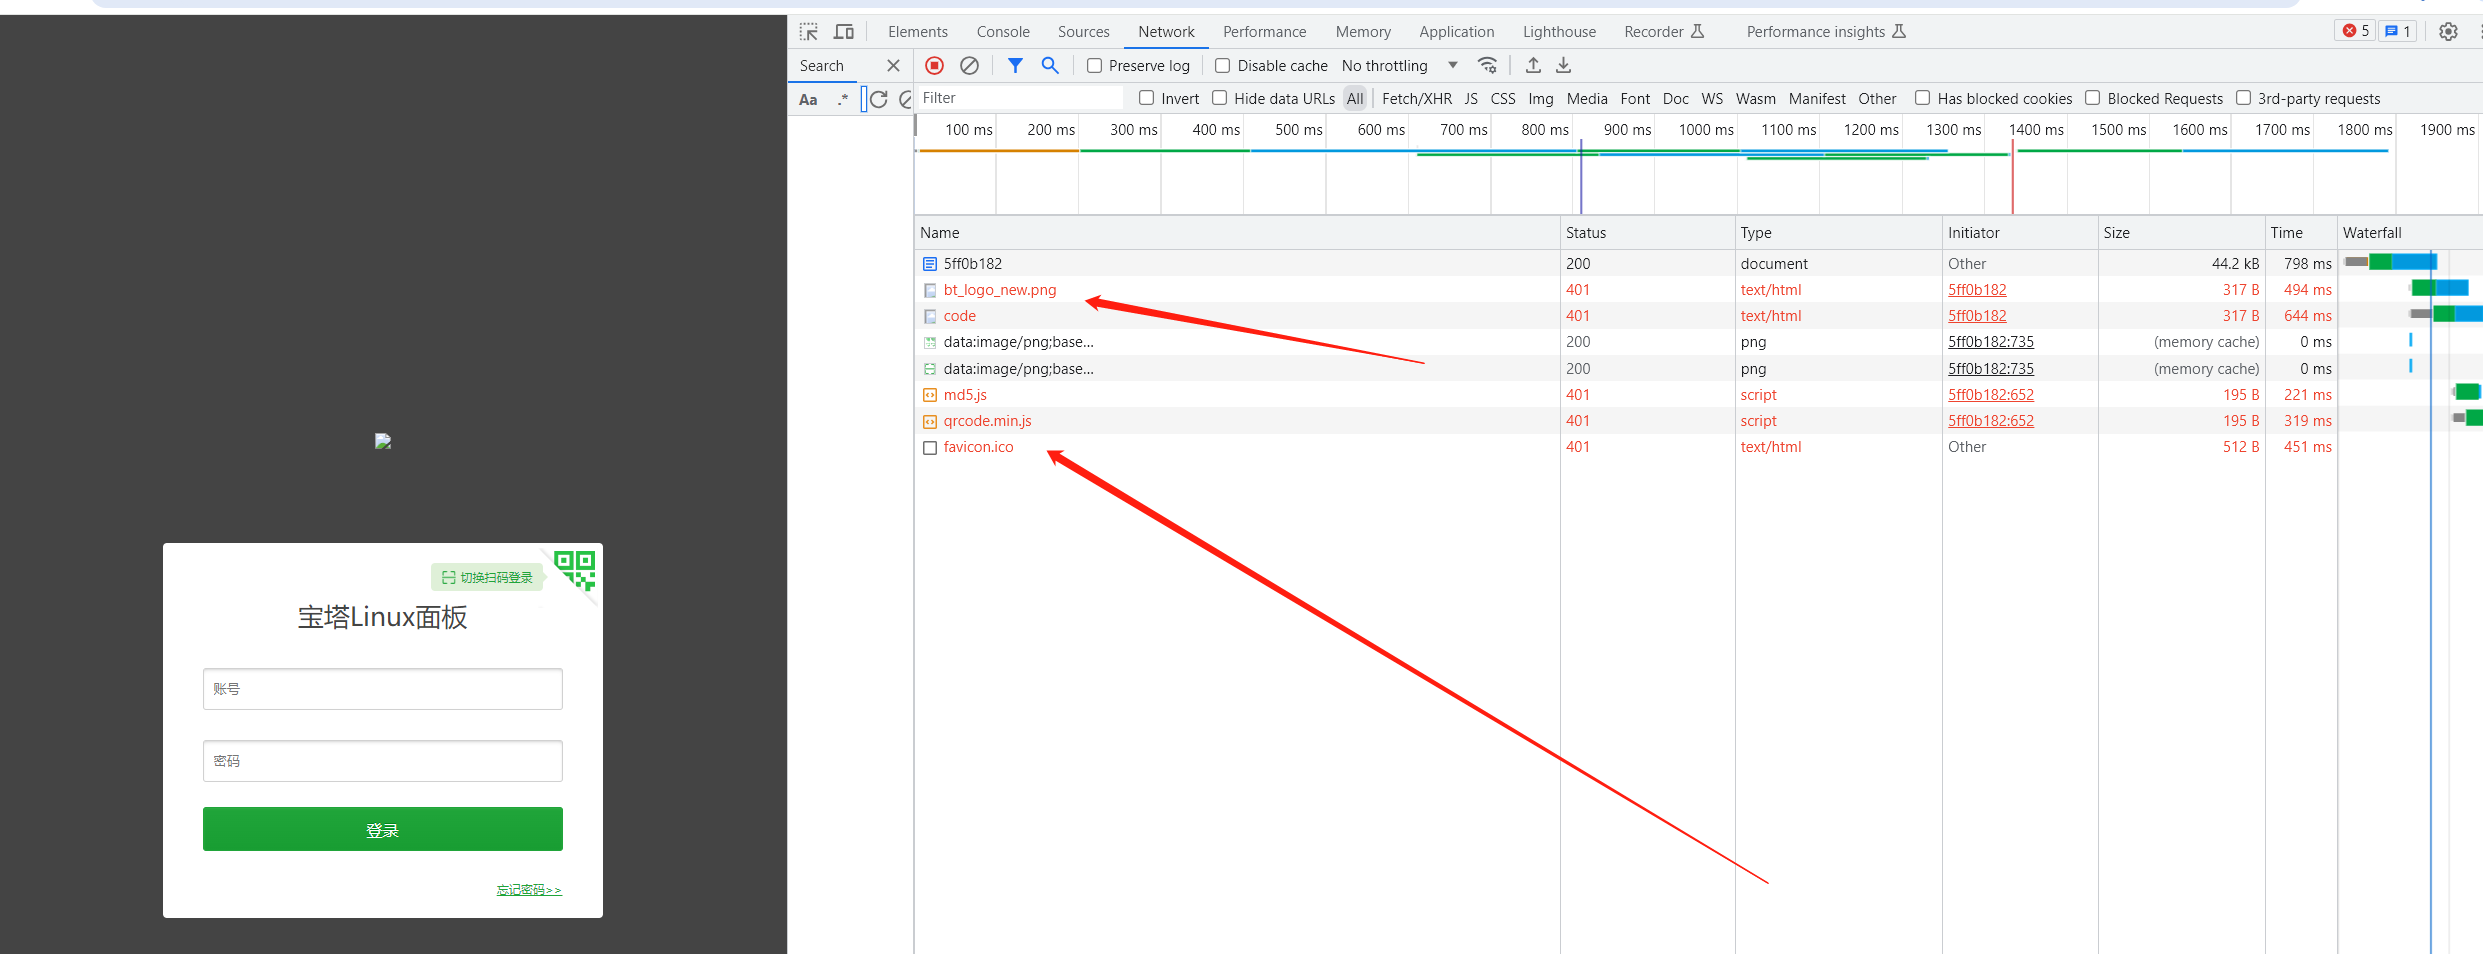Filter requests by Img type

click(1541, 99)
